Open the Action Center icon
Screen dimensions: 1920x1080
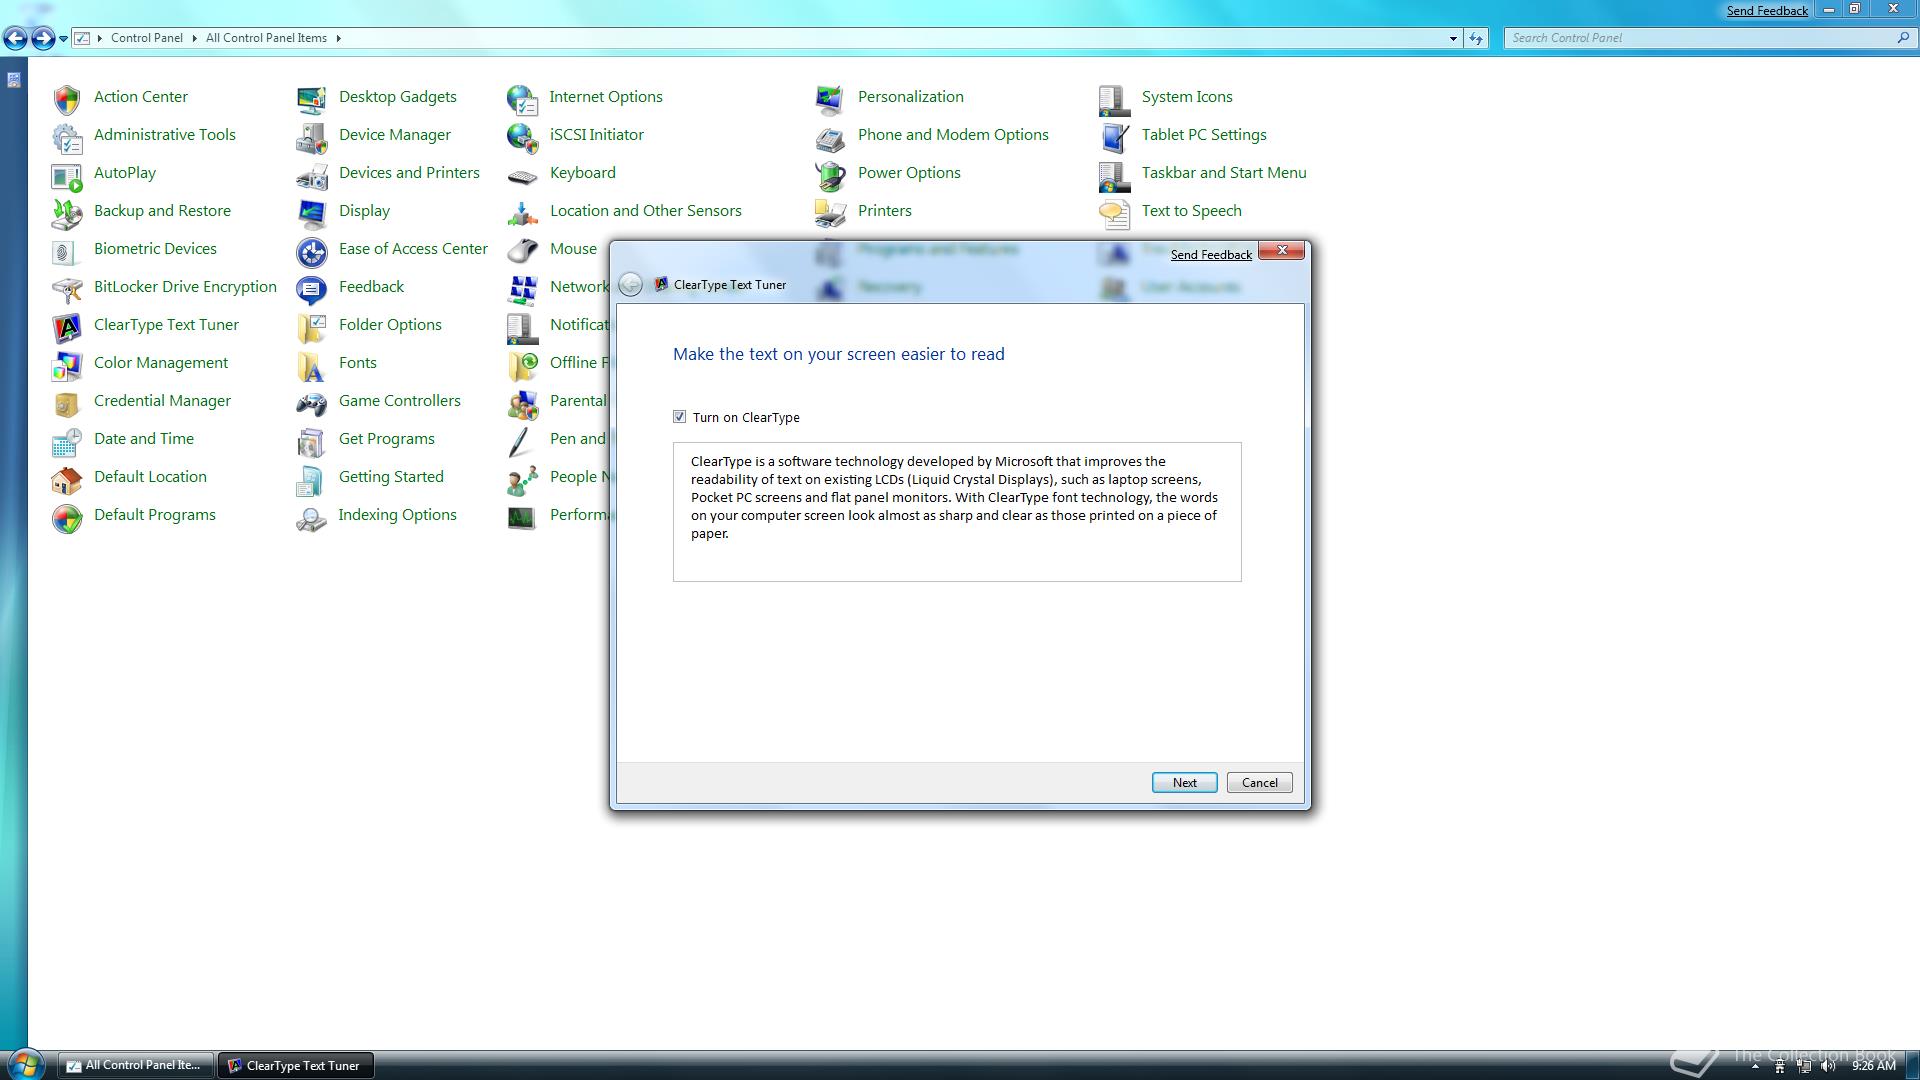coord(67,98)
